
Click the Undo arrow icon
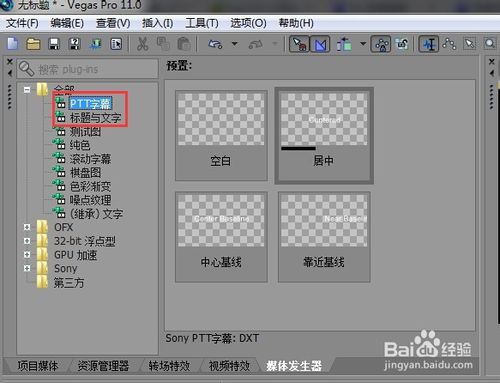pos(215,44)
